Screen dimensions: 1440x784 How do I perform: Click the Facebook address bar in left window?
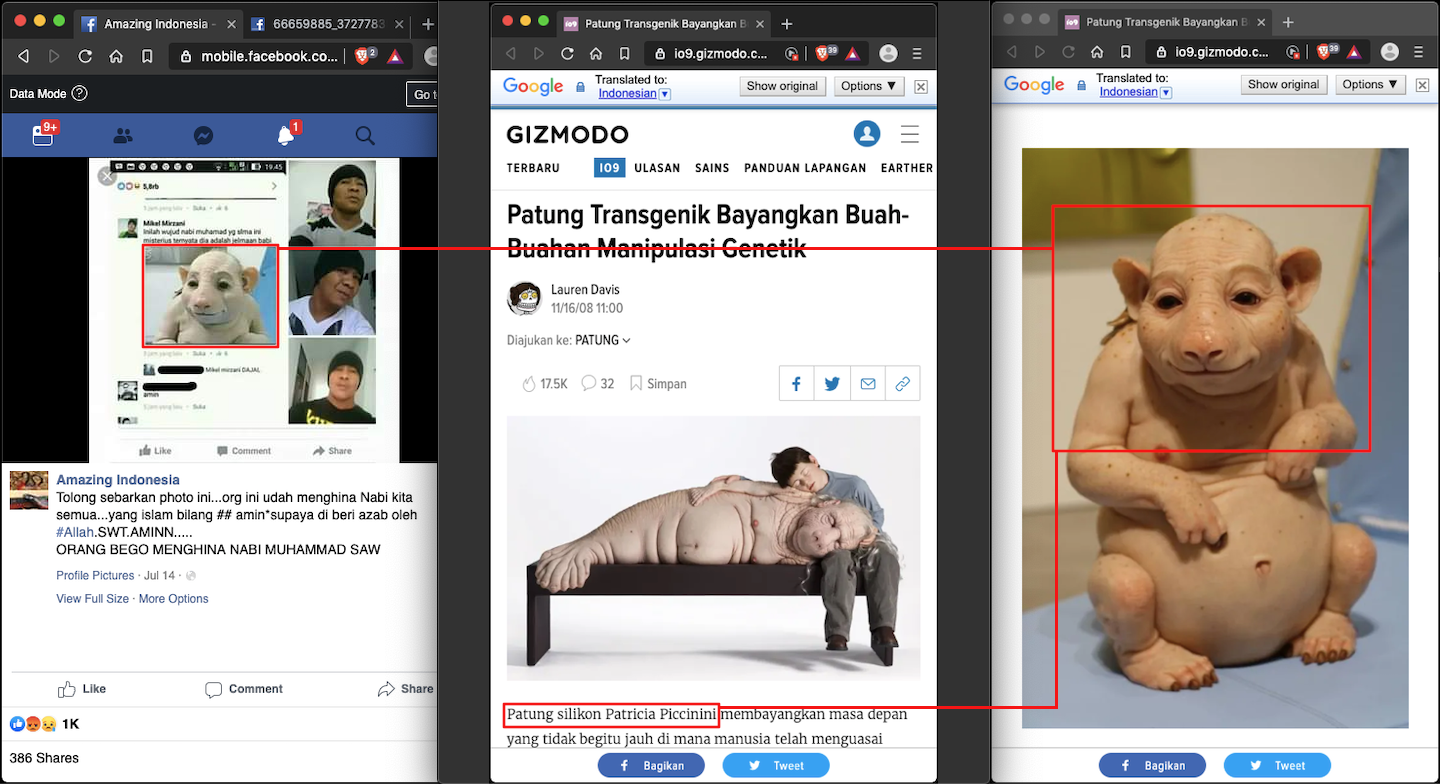[x=260, y=57]
